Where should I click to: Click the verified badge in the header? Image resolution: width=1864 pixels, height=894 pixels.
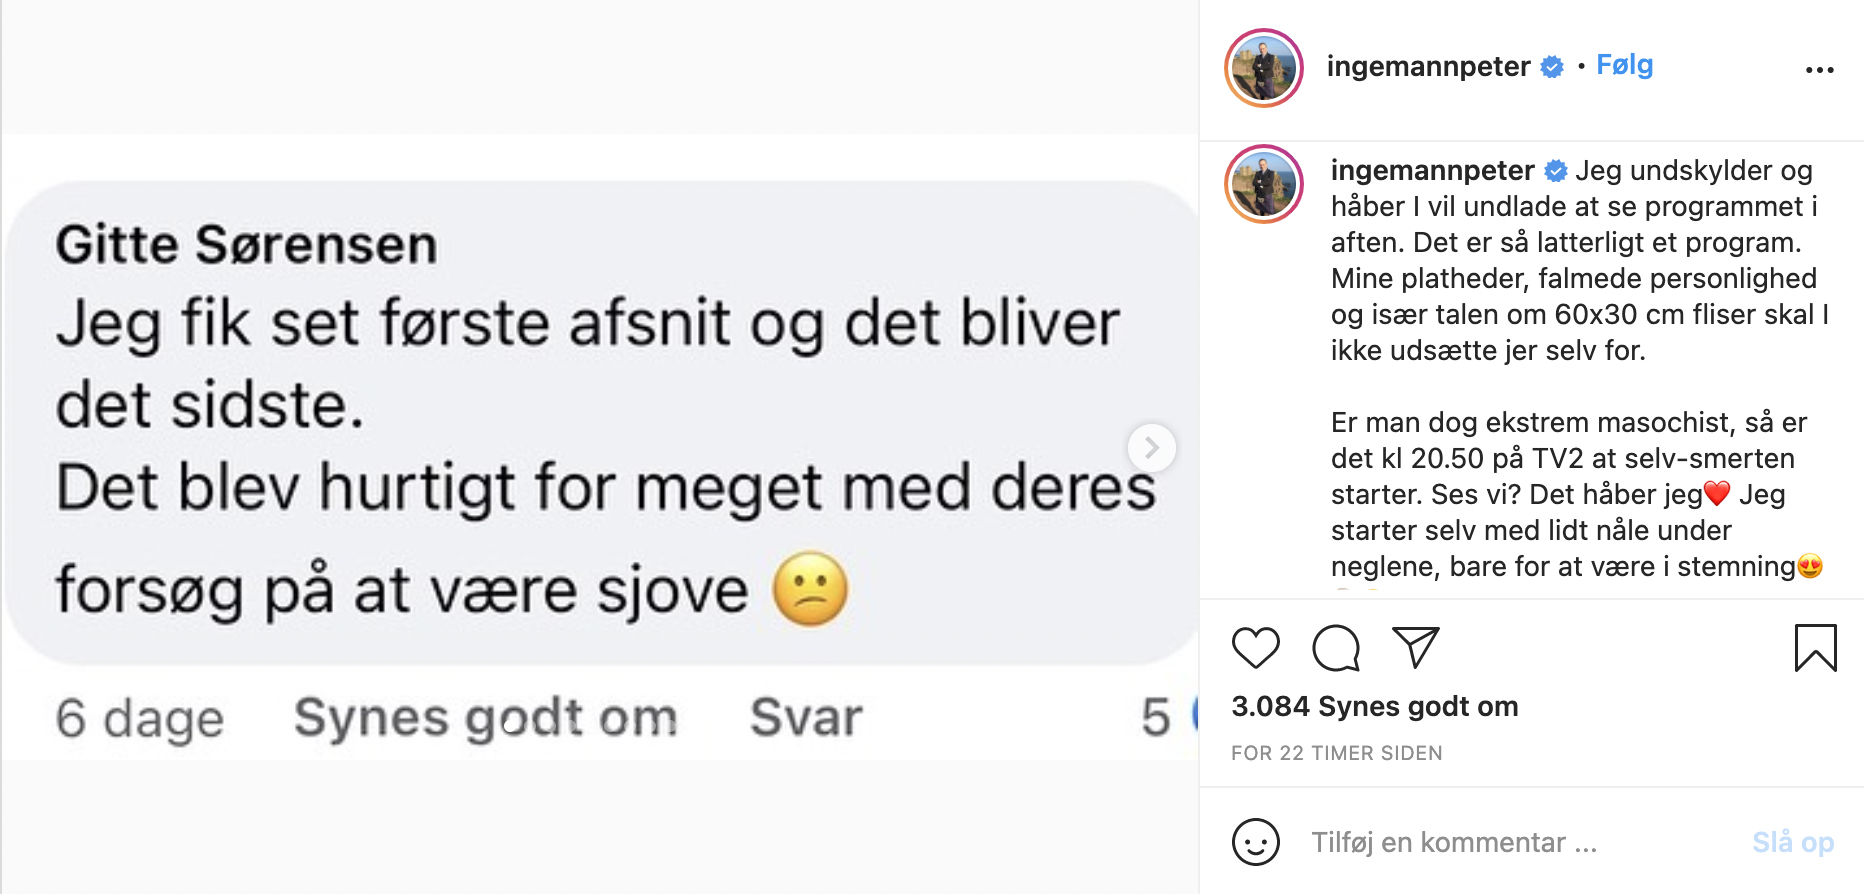(x=1552, y=67)
